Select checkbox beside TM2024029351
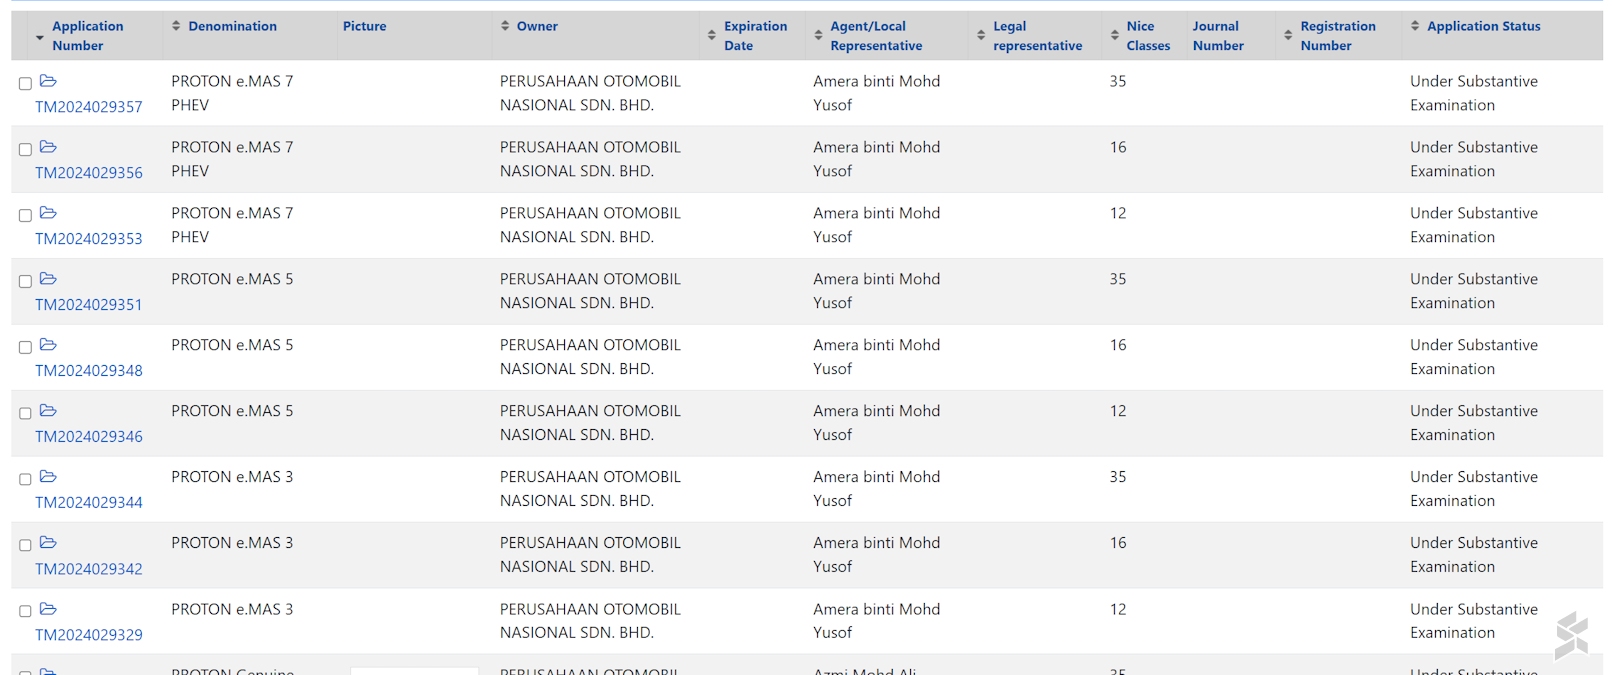 point(25,282)
